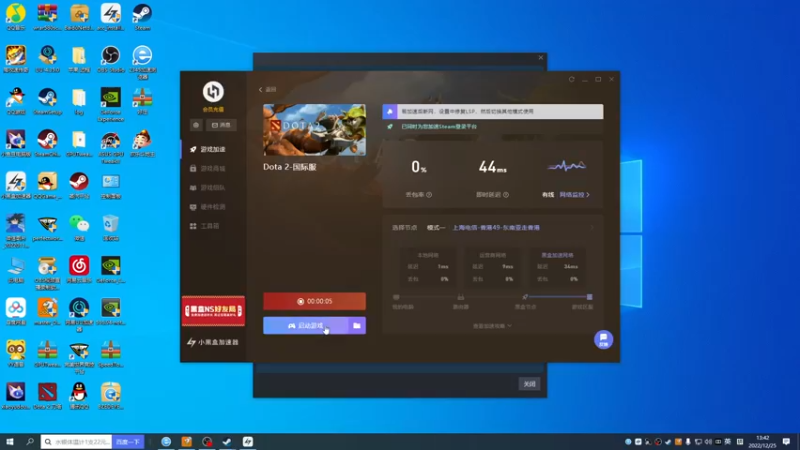
Task: Select the Recycle Bin desktop icon
Action: point(111,228)
